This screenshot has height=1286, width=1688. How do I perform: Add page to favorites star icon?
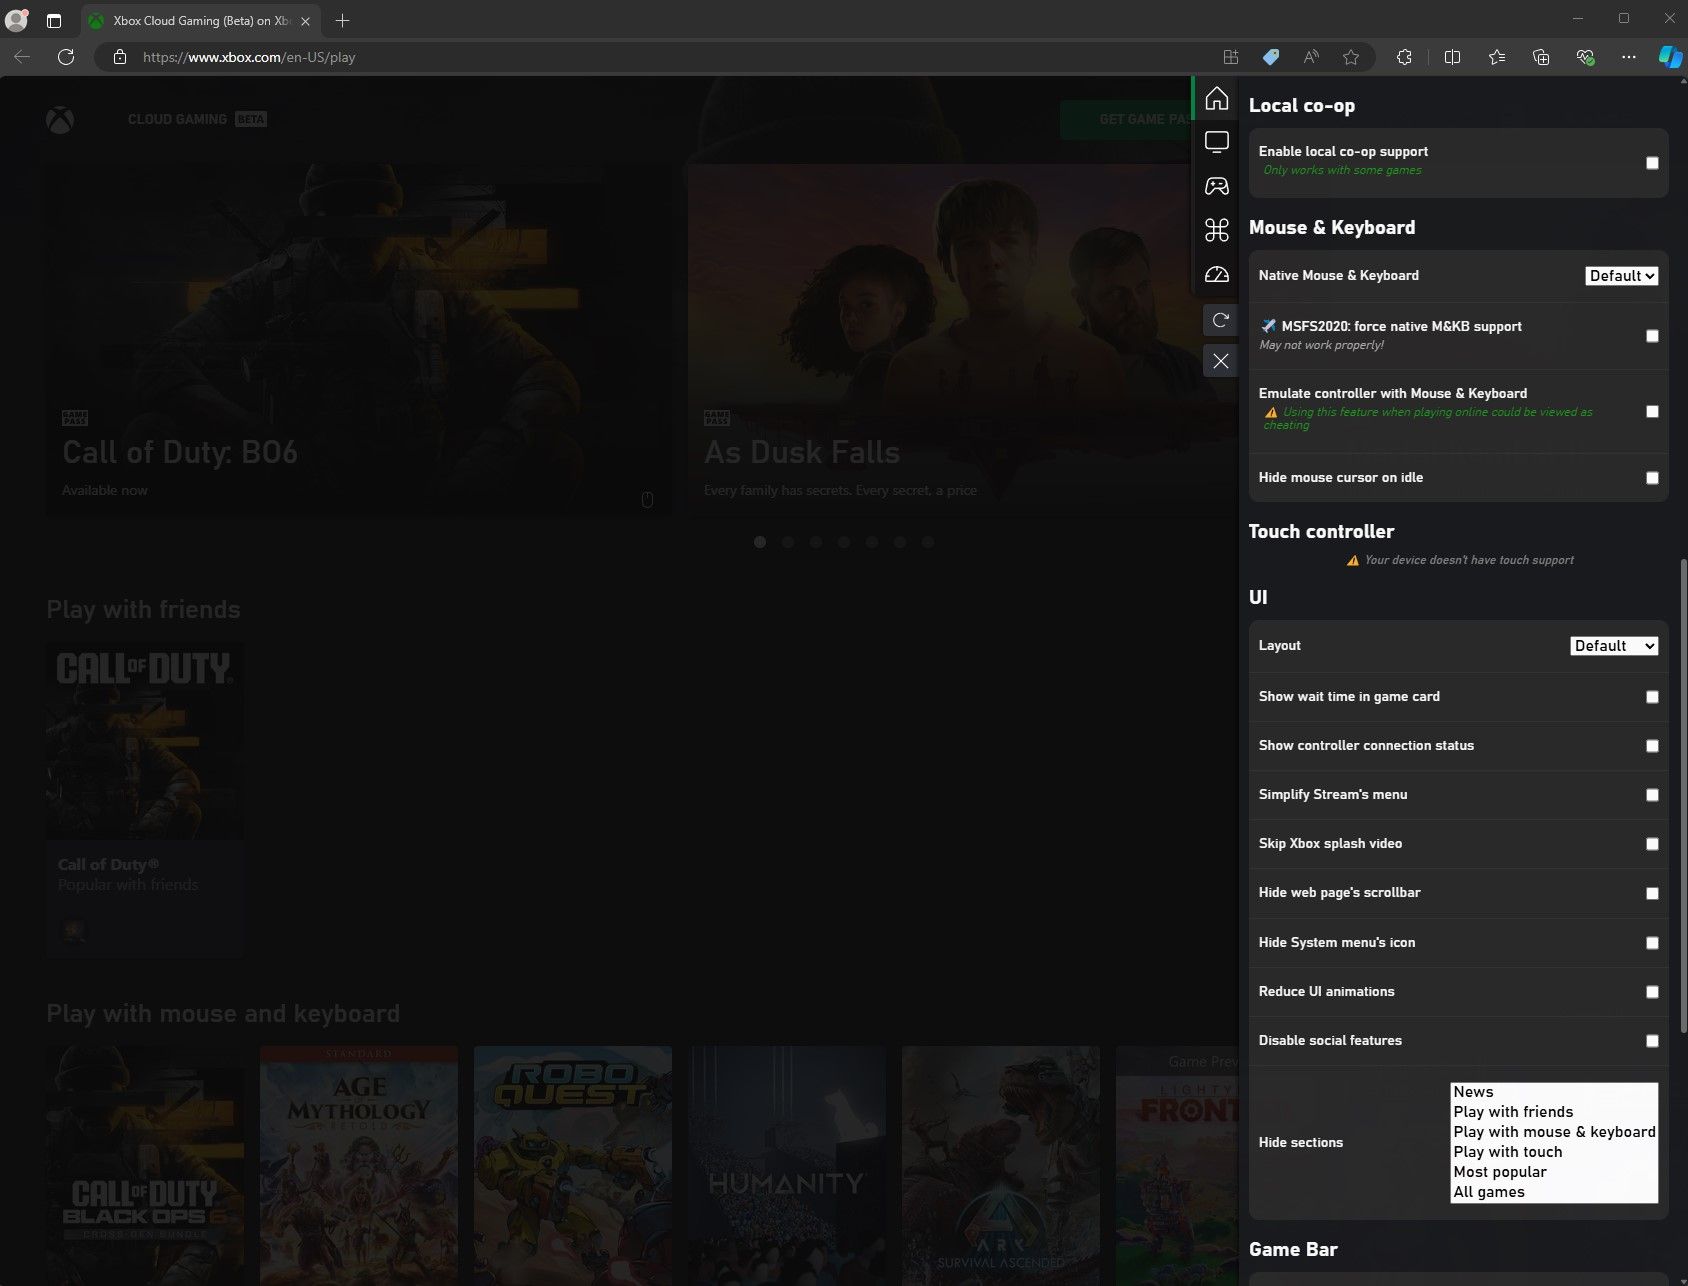pyautogui.click(x=1351, y=57)
